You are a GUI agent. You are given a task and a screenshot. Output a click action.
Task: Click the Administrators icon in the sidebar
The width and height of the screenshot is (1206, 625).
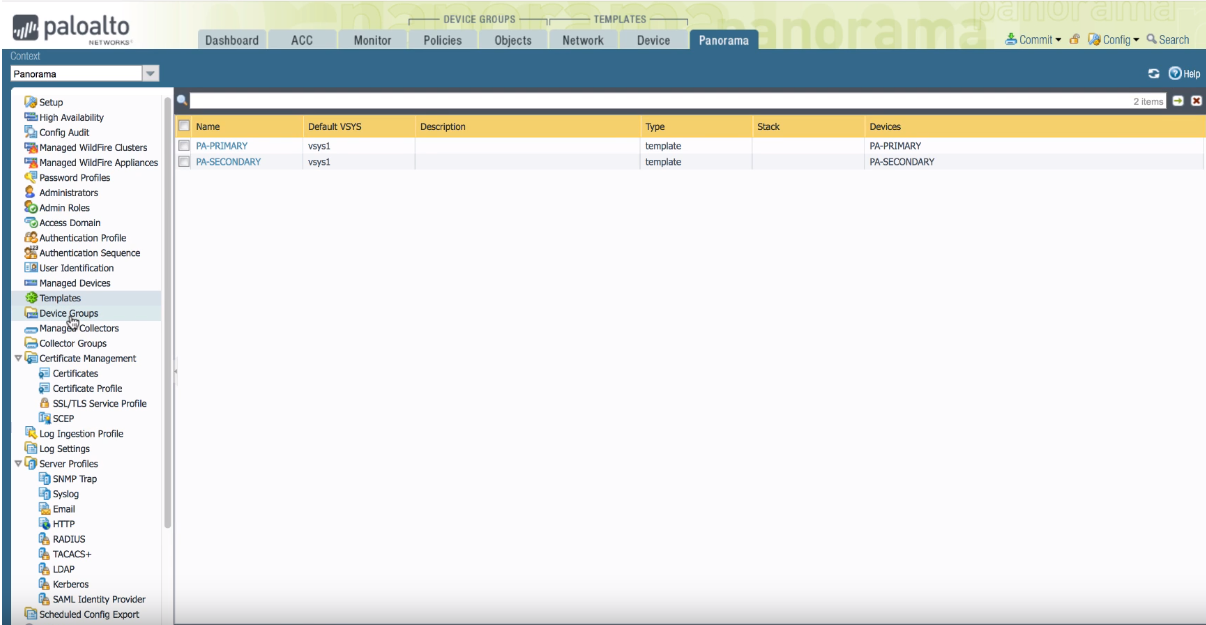(31, 193)
